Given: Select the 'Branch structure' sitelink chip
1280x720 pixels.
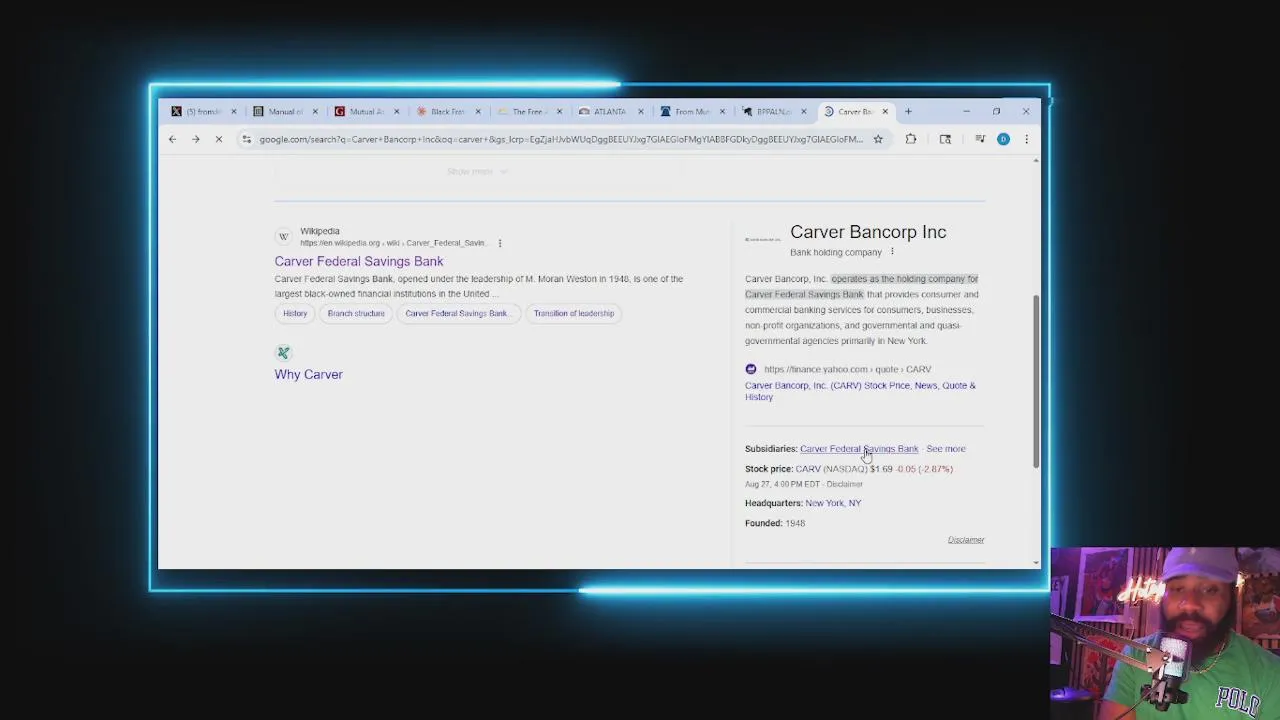Looking at the screenshot, I should [x=356, y=313].
